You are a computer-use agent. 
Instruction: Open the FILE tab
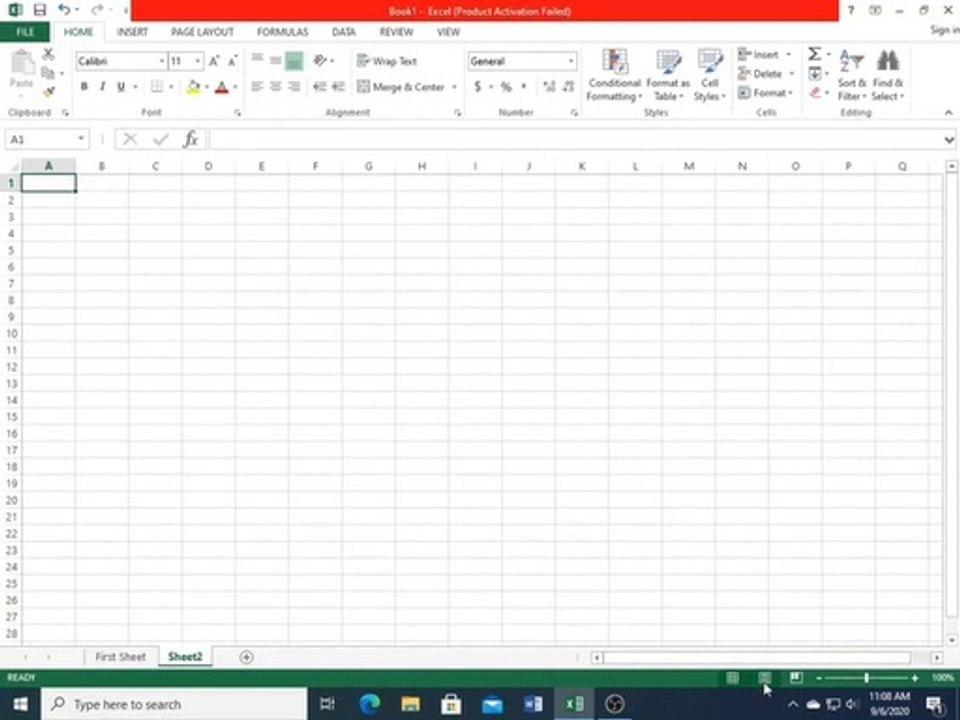[24, 32]
